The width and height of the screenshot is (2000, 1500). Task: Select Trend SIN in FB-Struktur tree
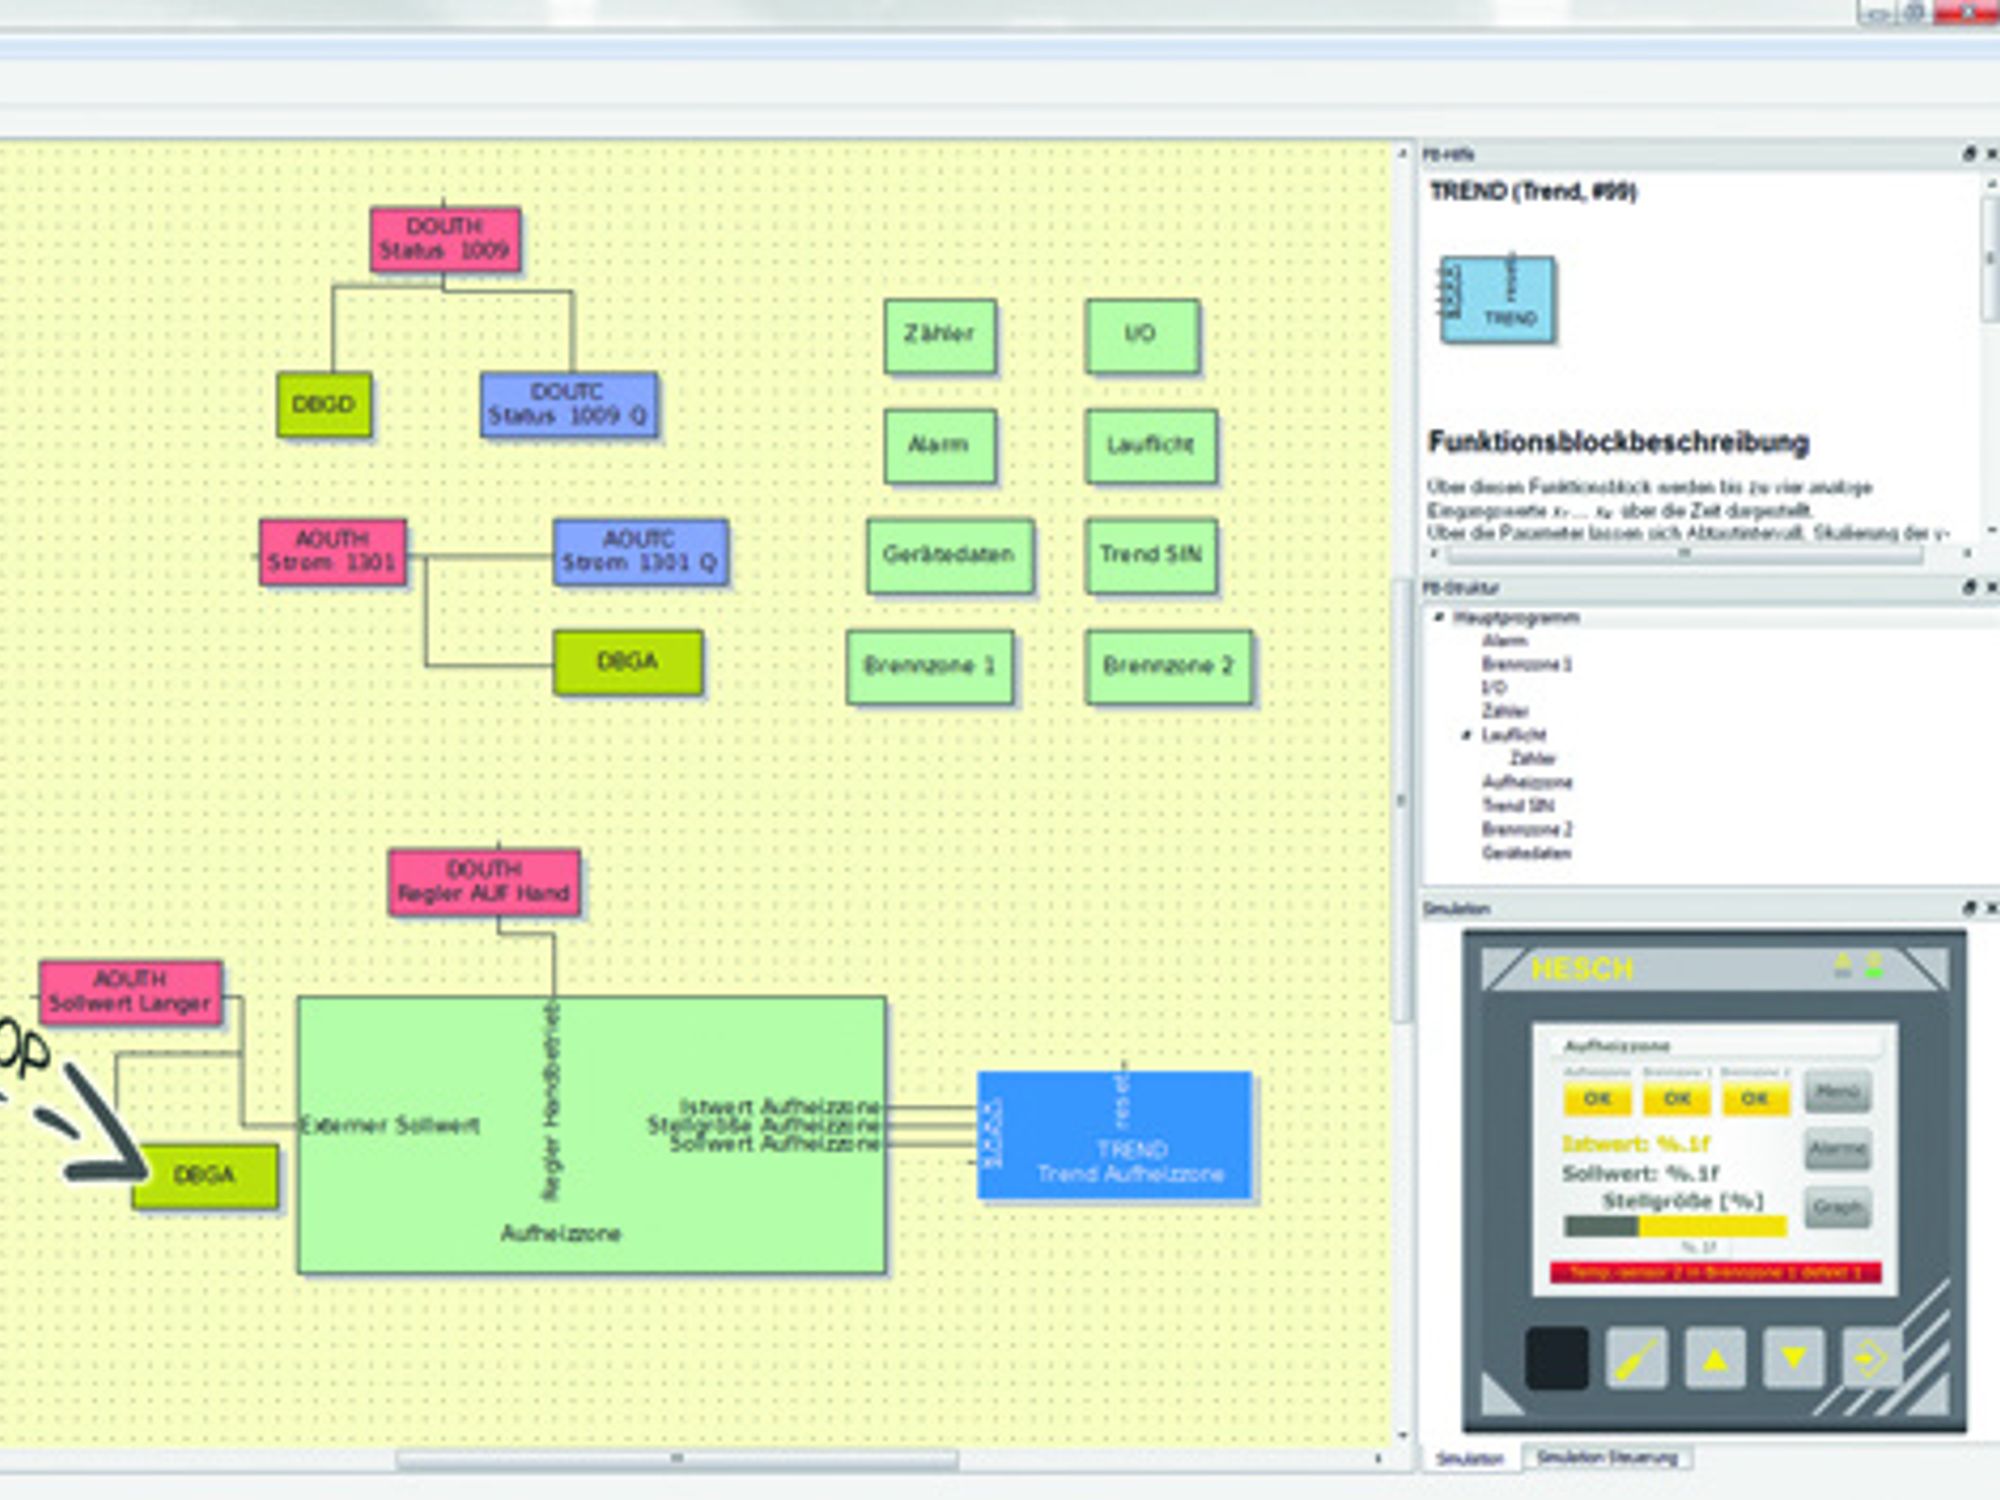(1518, 806)
